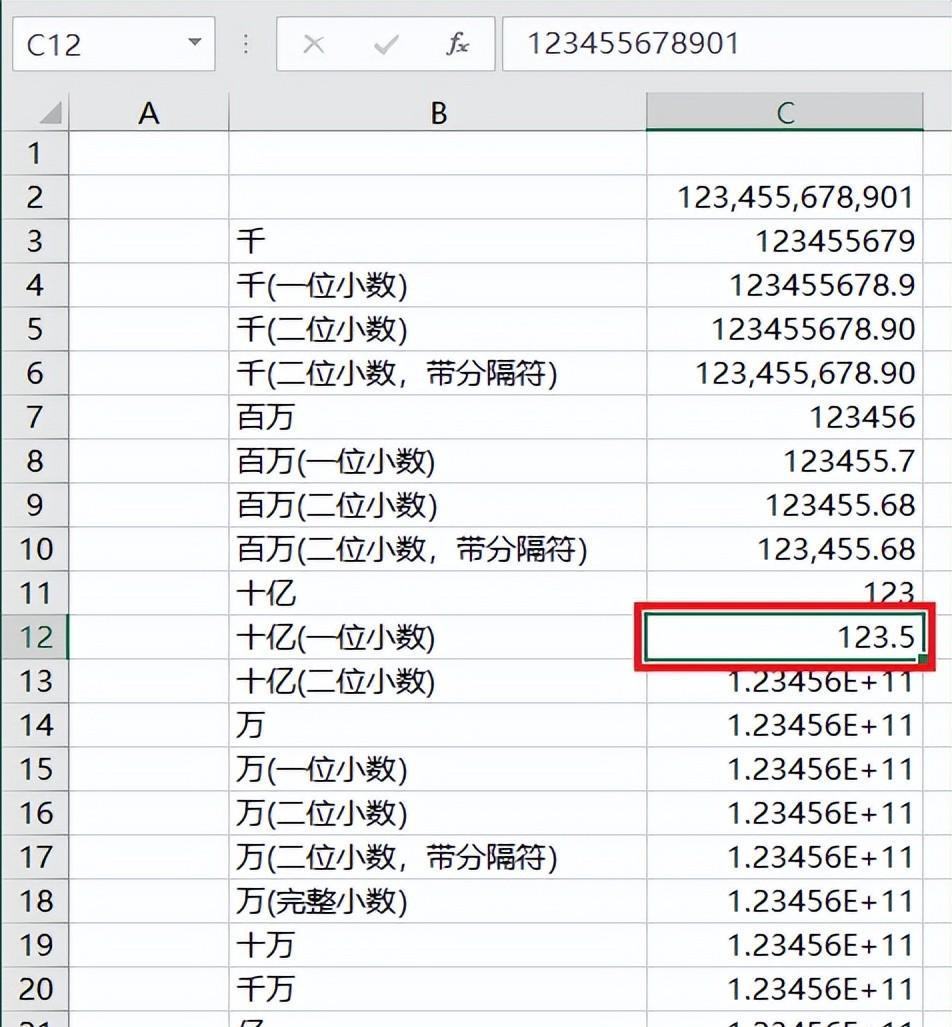
Task: Click cell labeled 十亿(二位小数)
Action: click(438, 681)
